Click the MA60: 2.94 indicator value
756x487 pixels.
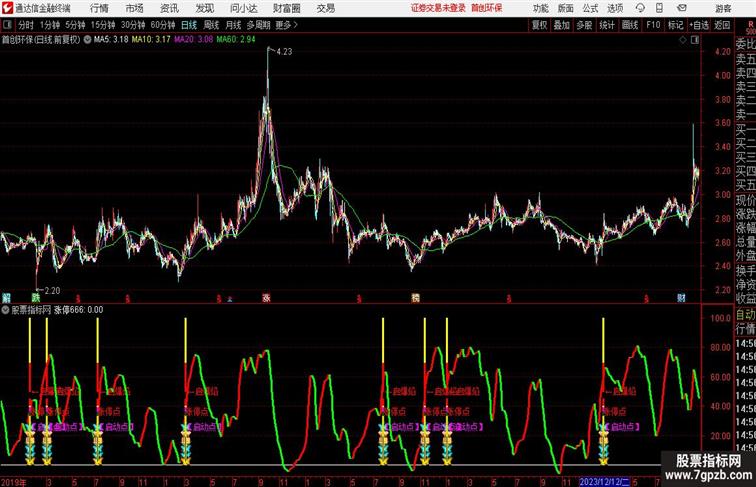(x=236, y=40)
